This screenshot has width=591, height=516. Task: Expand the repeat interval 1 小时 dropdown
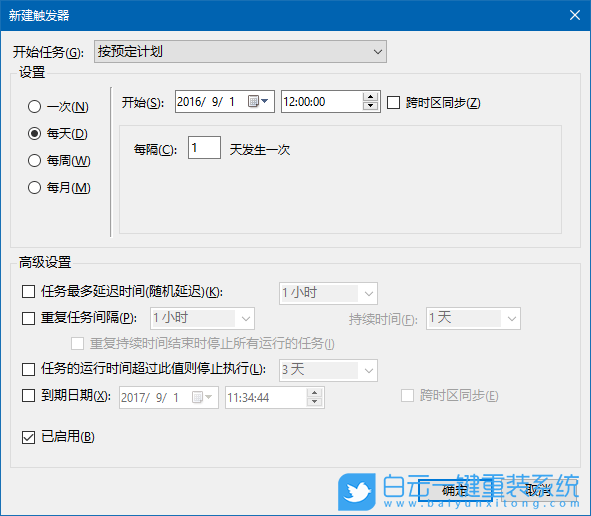[x=202, y=318]
